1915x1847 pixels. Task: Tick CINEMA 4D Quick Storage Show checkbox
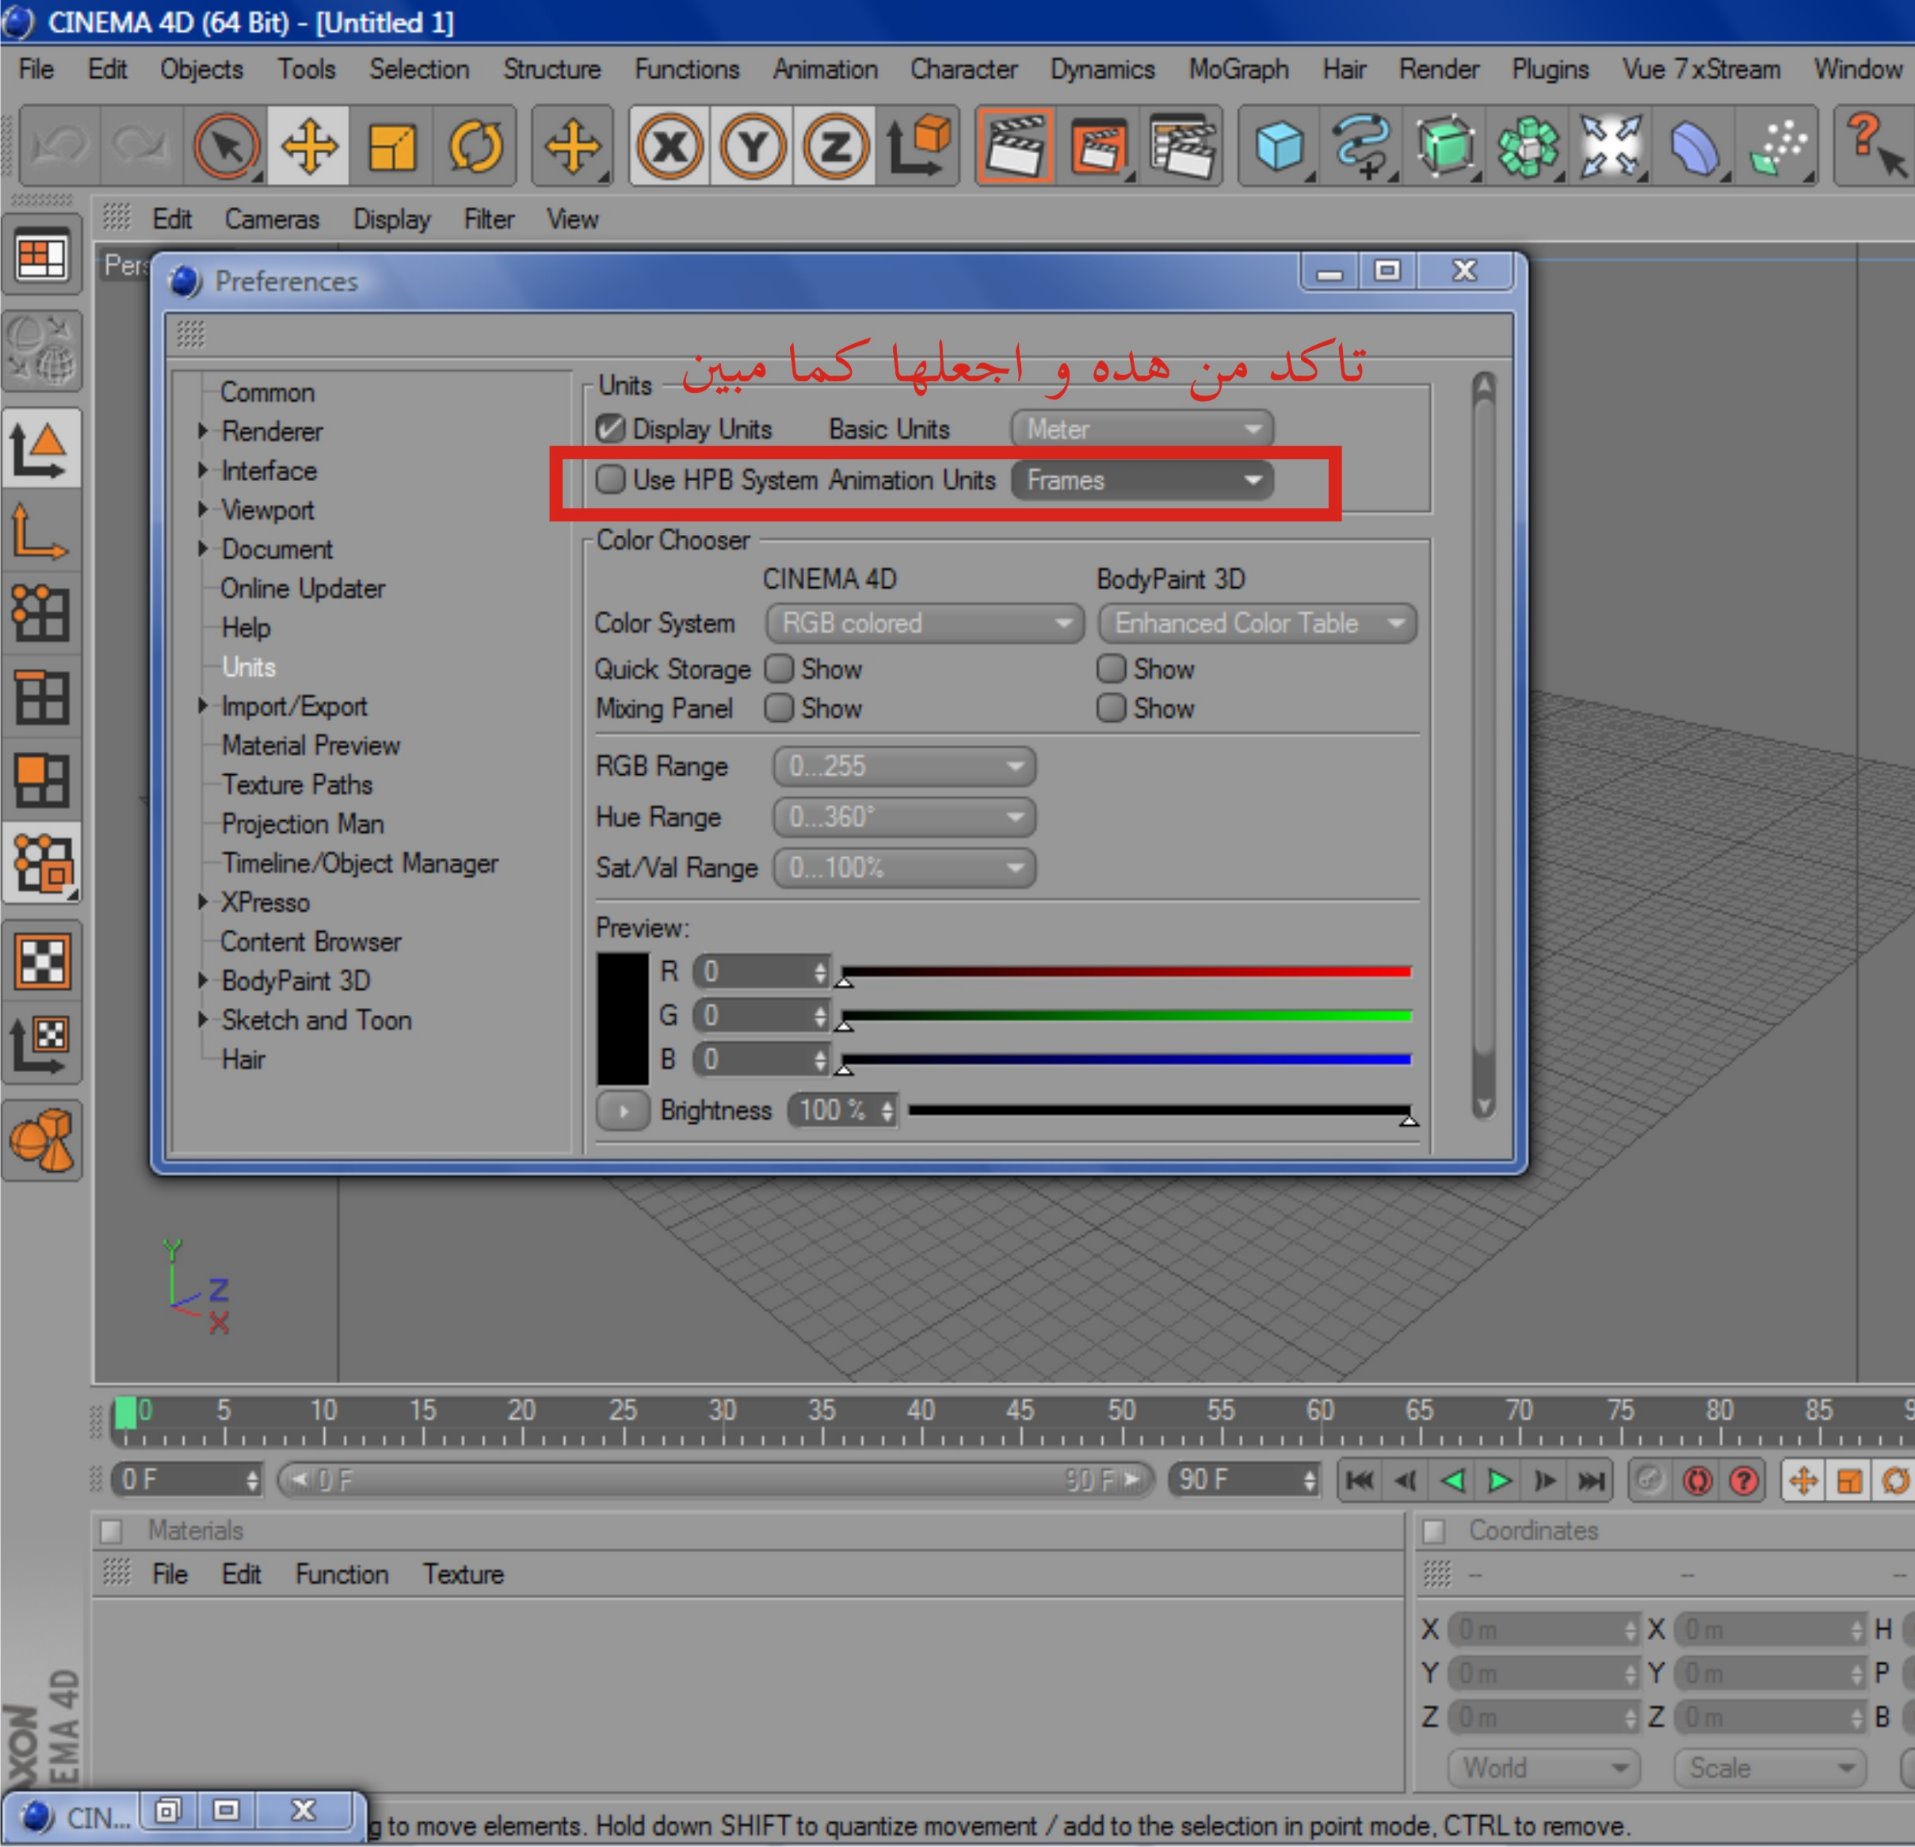tap(779, 668)
